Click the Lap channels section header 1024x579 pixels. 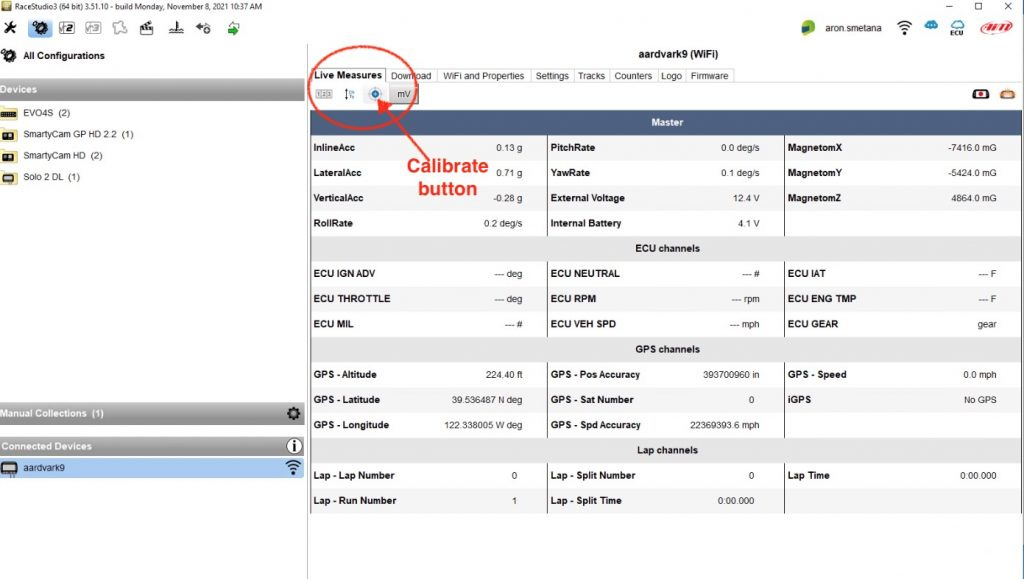[666, 450]
